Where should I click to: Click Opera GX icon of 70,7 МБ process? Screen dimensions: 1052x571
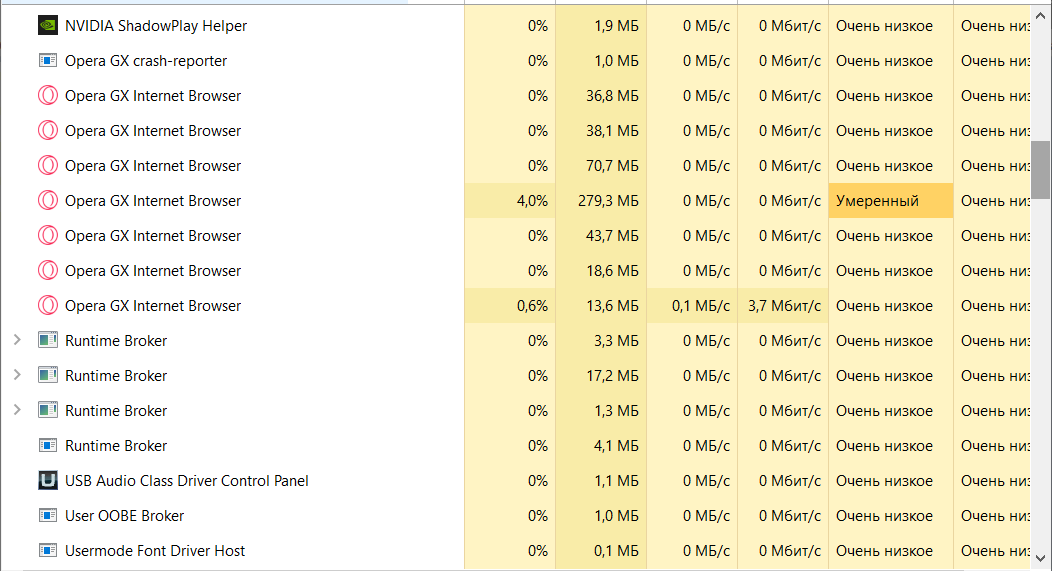pyautogui.click(x=47, y=166)
